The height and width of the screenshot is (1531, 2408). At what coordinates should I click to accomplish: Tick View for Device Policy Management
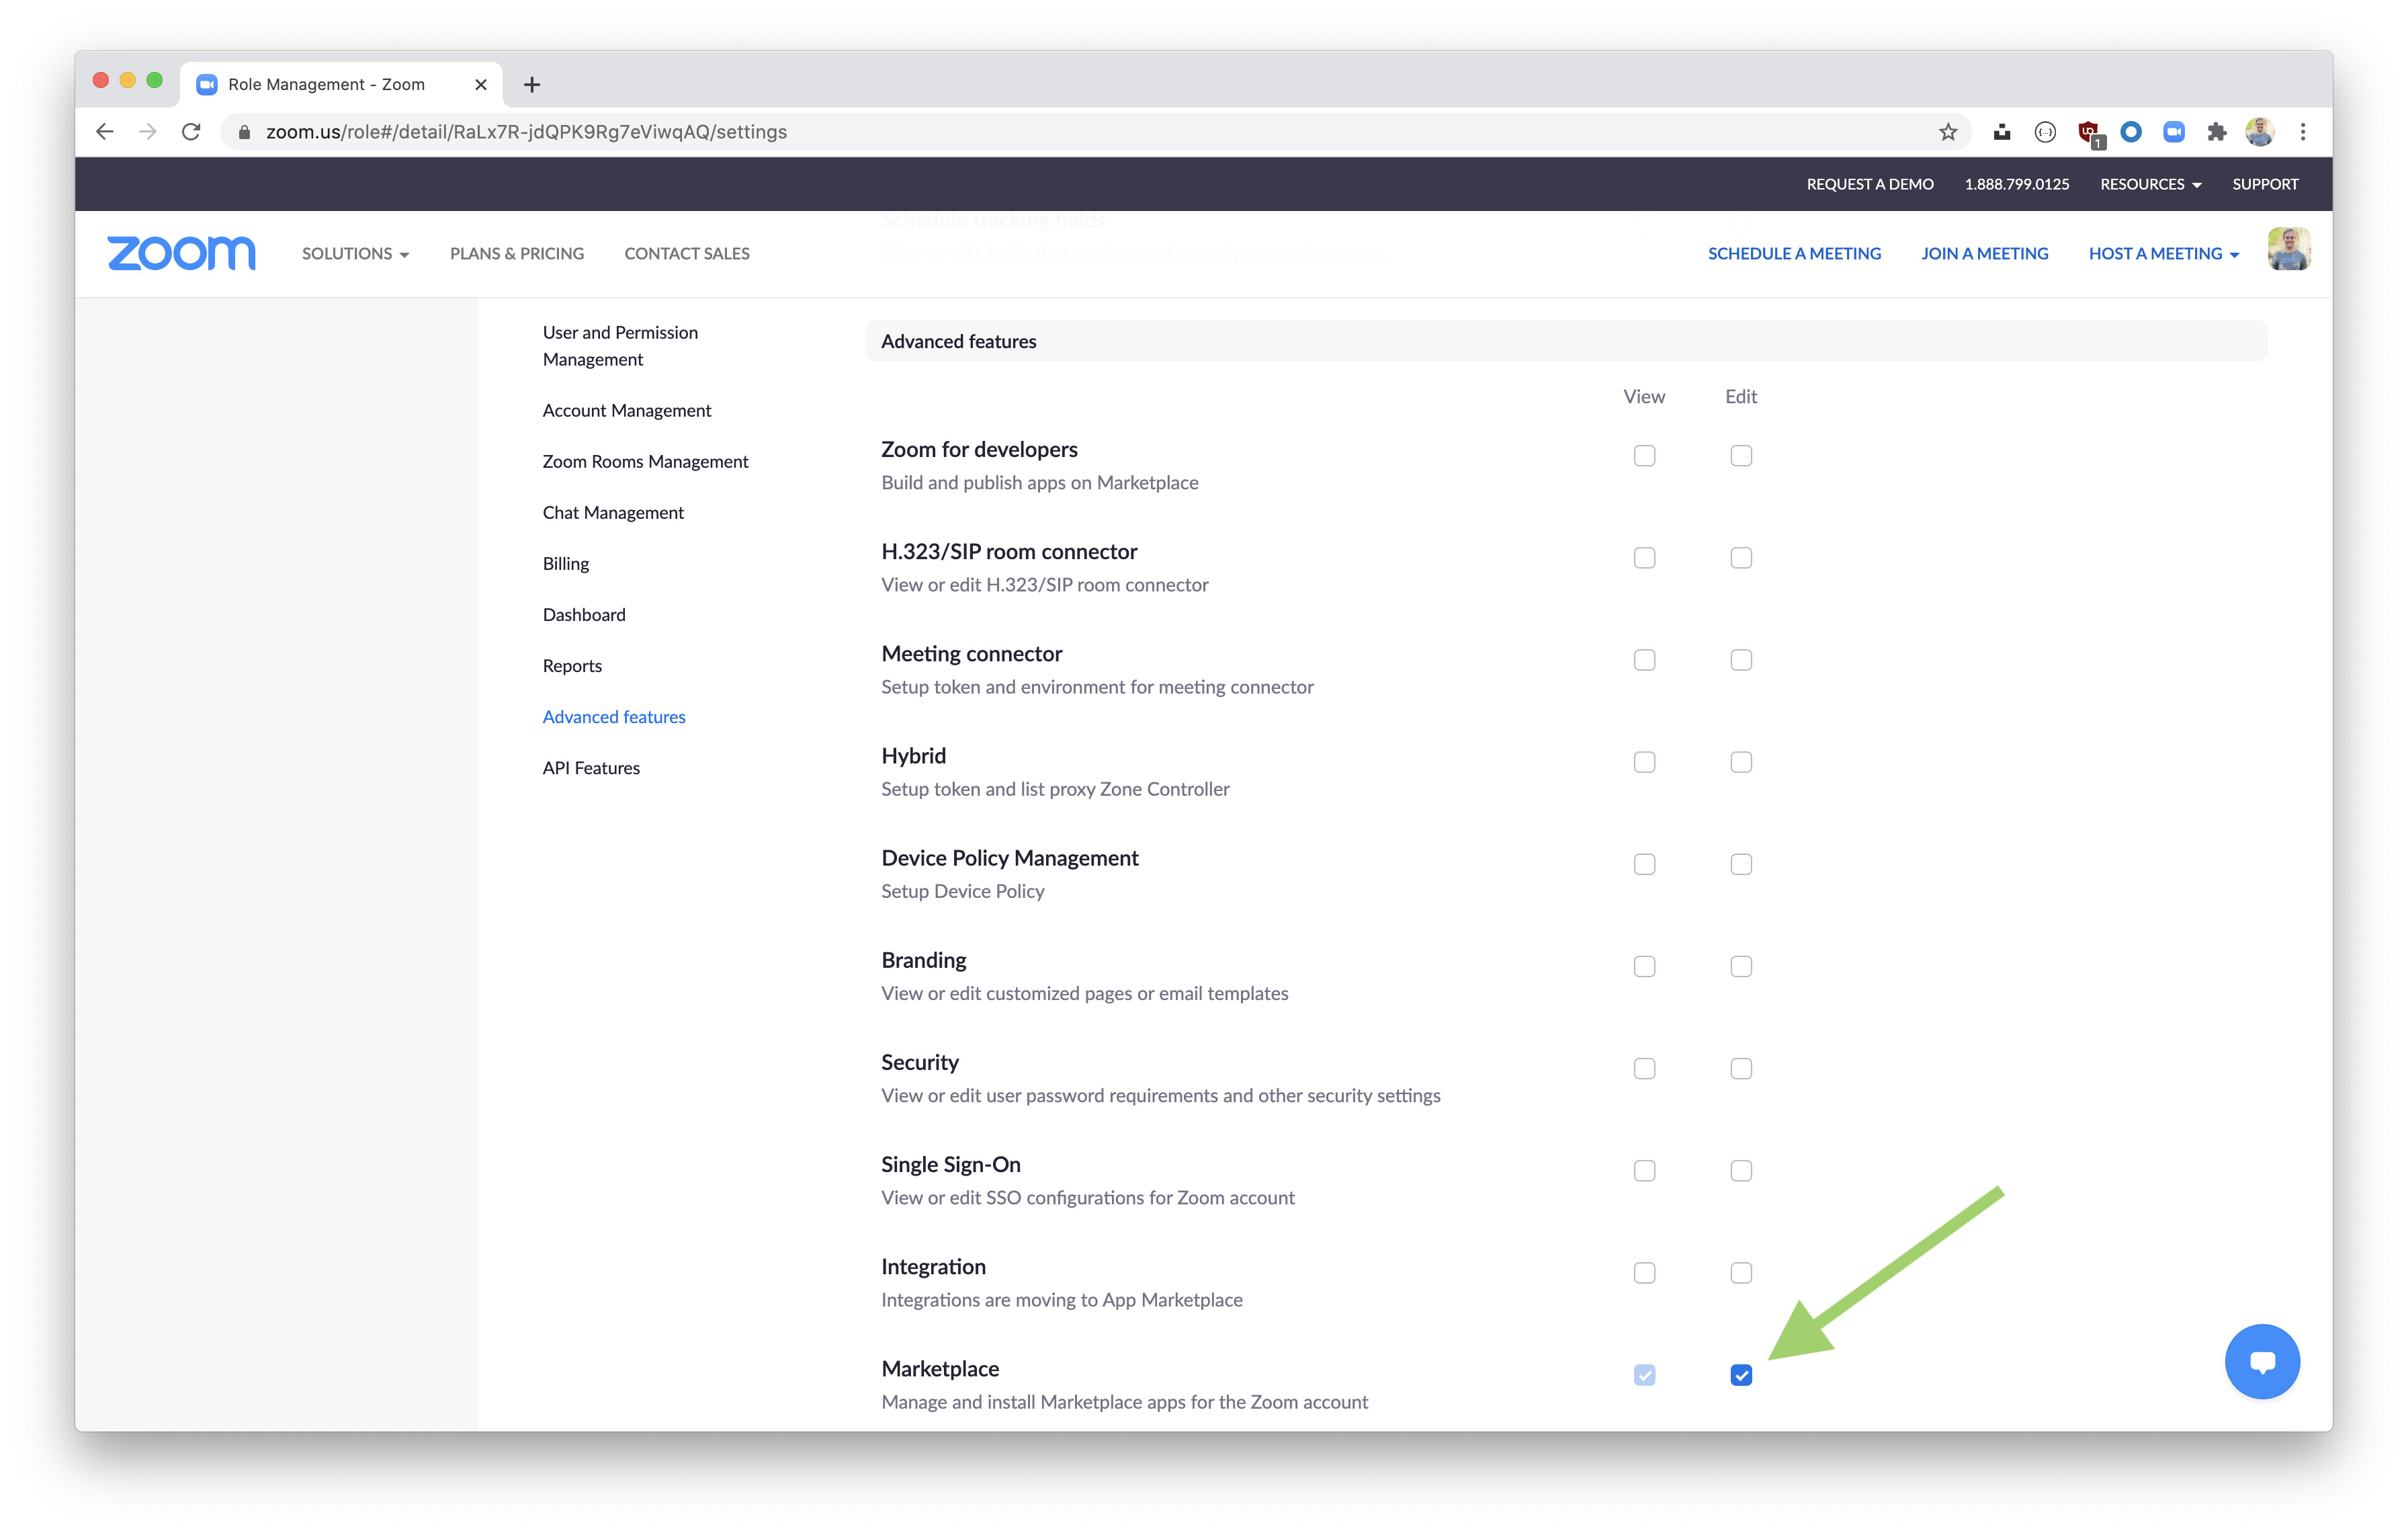[1644, 864]
